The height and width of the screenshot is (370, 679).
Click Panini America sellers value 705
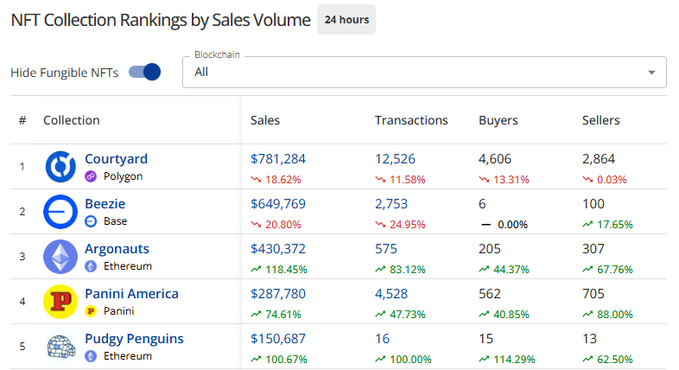click(x=593, y=294)
